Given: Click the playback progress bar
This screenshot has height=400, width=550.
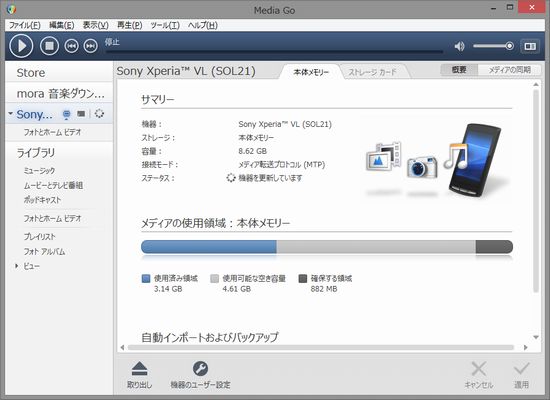Looking at the screenshot, I should click(274, 52).
